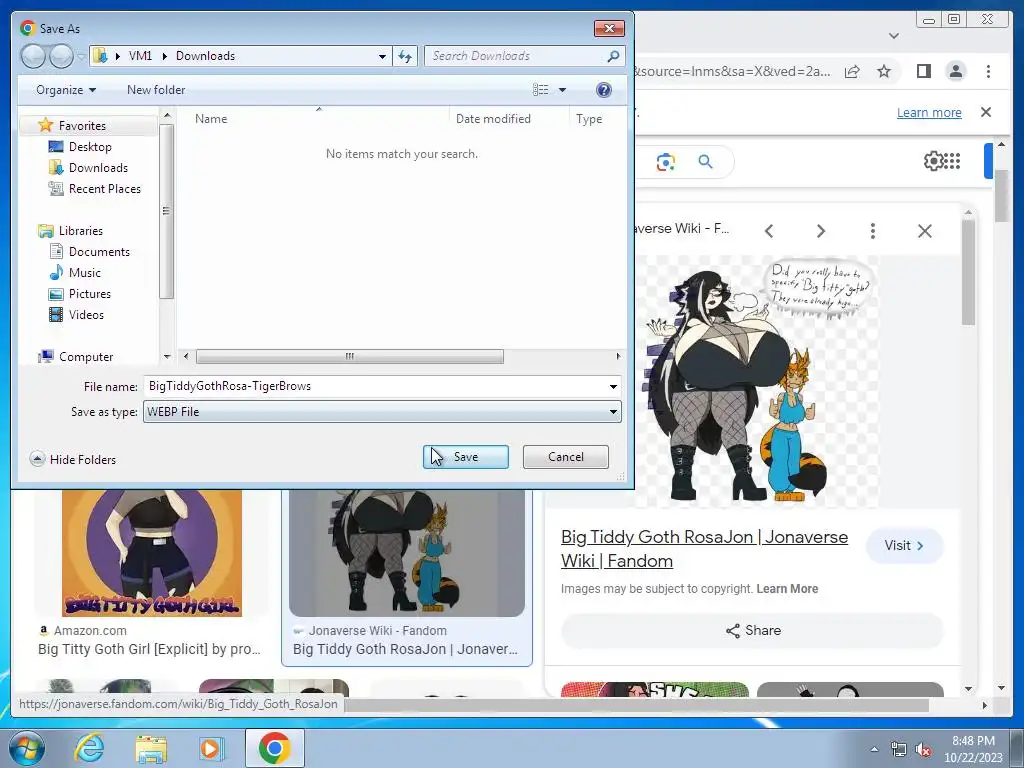The image size is (1024, 768).
Task: Refresh the Downloads folder listing
Action: pos(405,56)
